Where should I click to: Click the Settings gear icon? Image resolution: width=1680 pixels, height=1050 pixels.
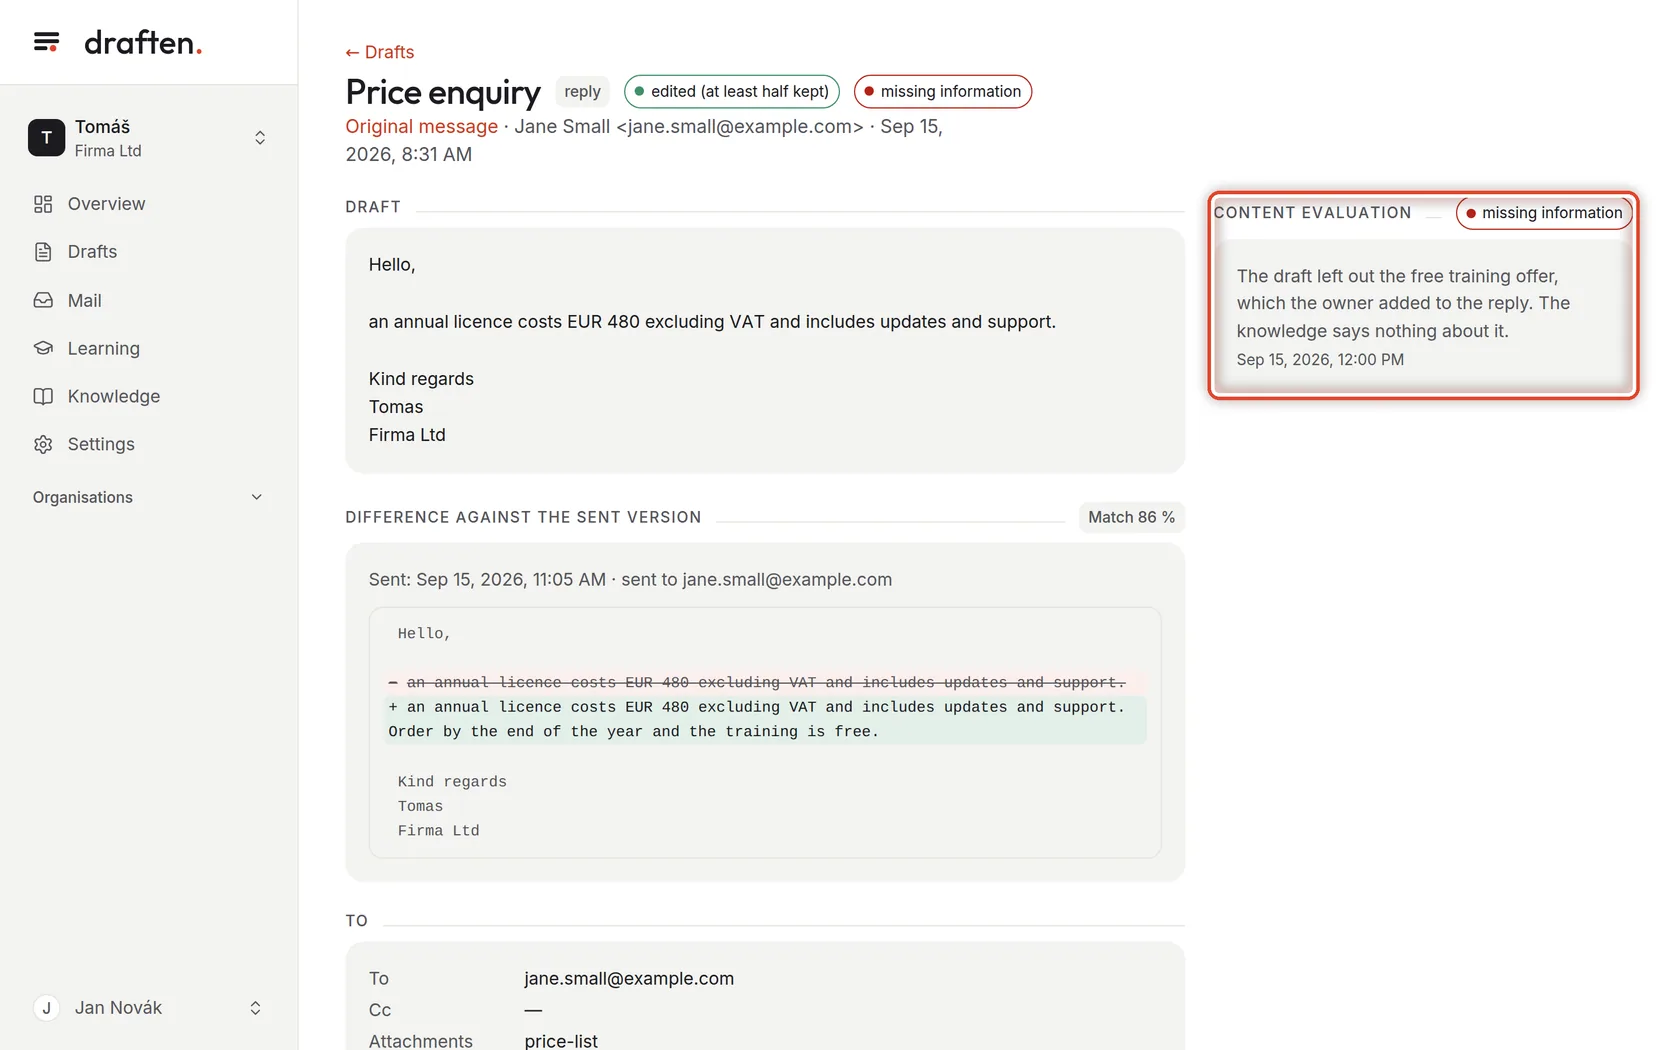click(x=43, y=444)
